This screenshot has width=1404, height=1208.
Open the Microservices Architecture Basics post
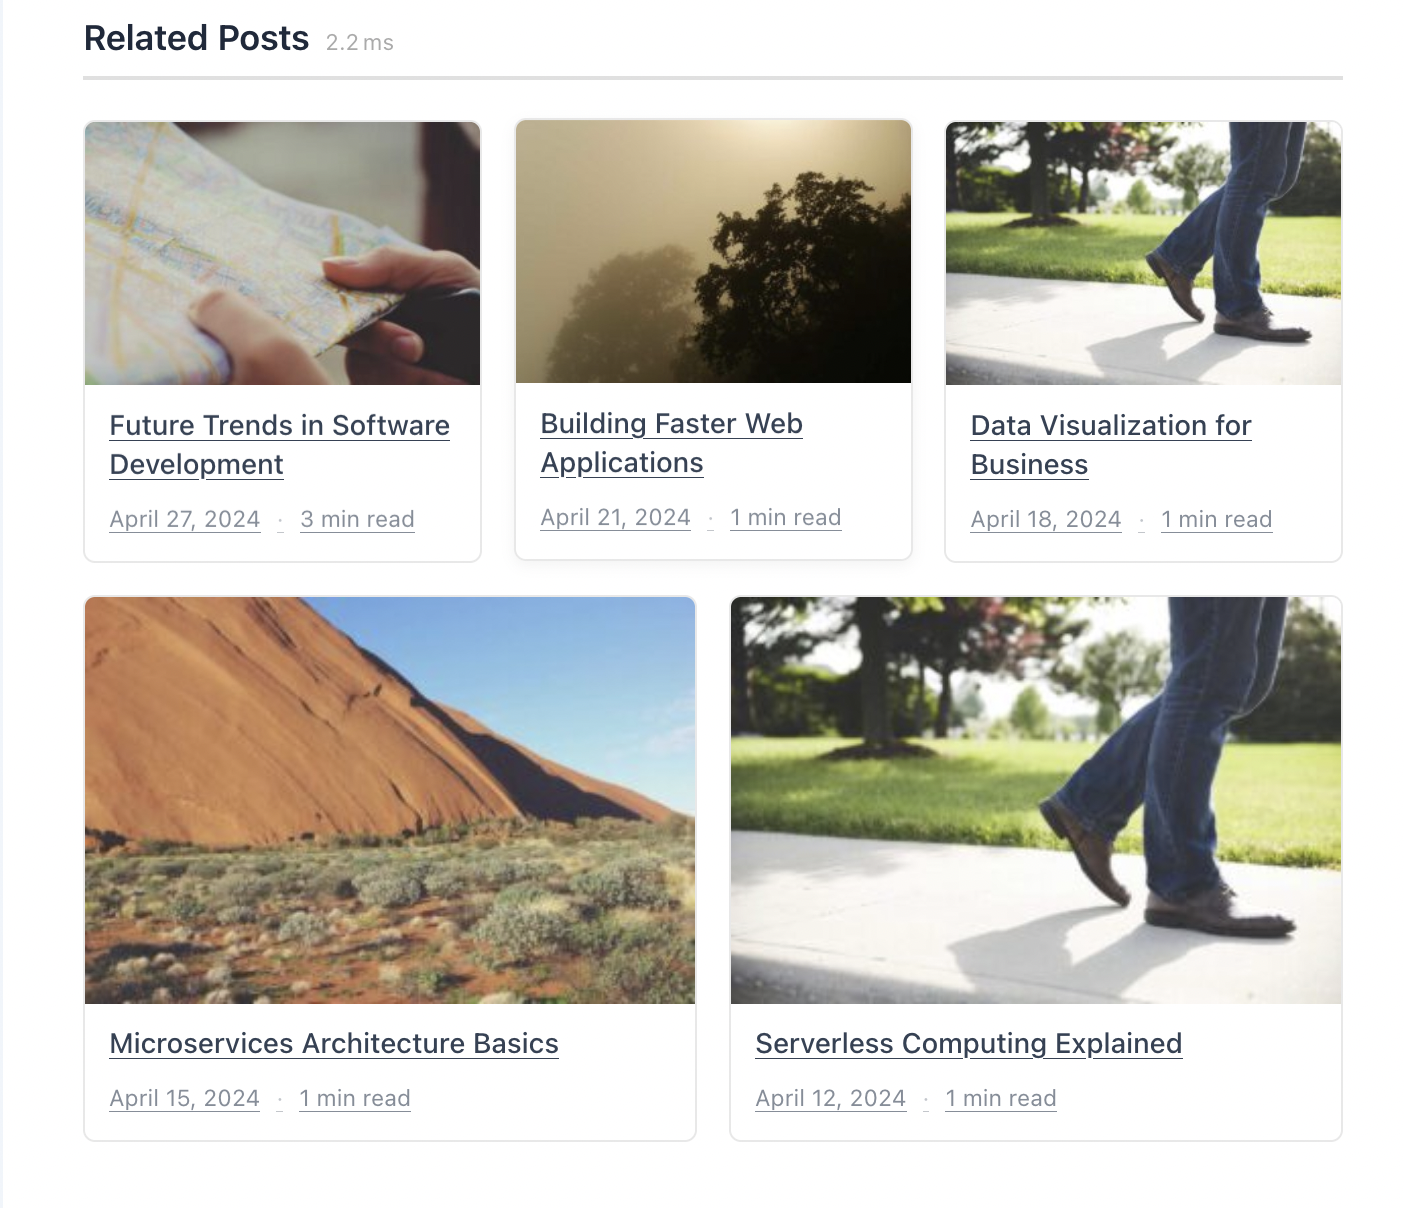click(334, 1043)
